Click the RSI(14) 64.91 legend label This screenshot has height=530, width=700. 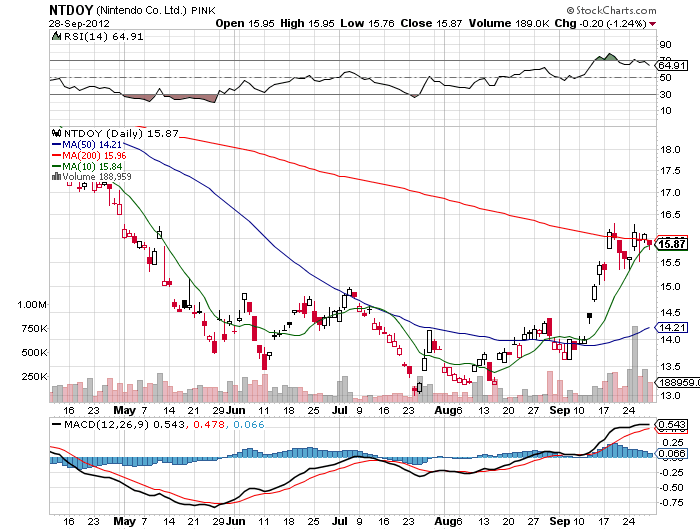point(104,36)
